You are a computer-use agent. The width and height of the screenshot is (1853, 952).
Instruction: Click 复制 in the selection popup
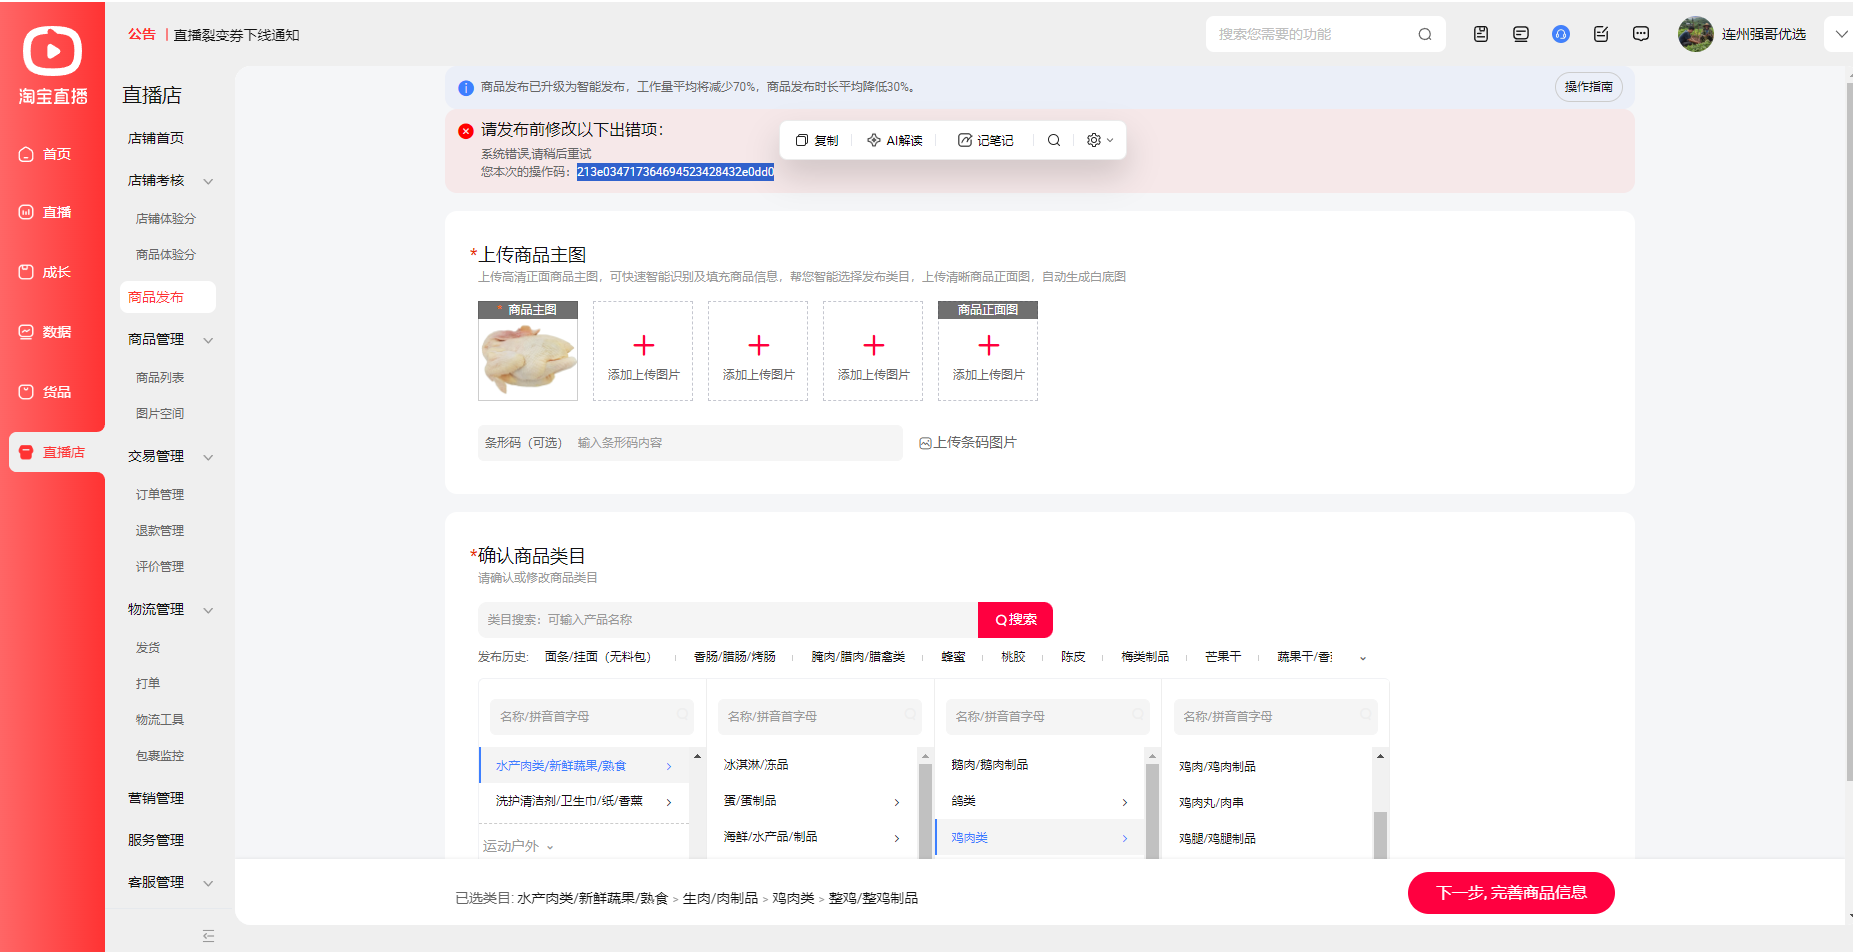(x=817, y=140)
